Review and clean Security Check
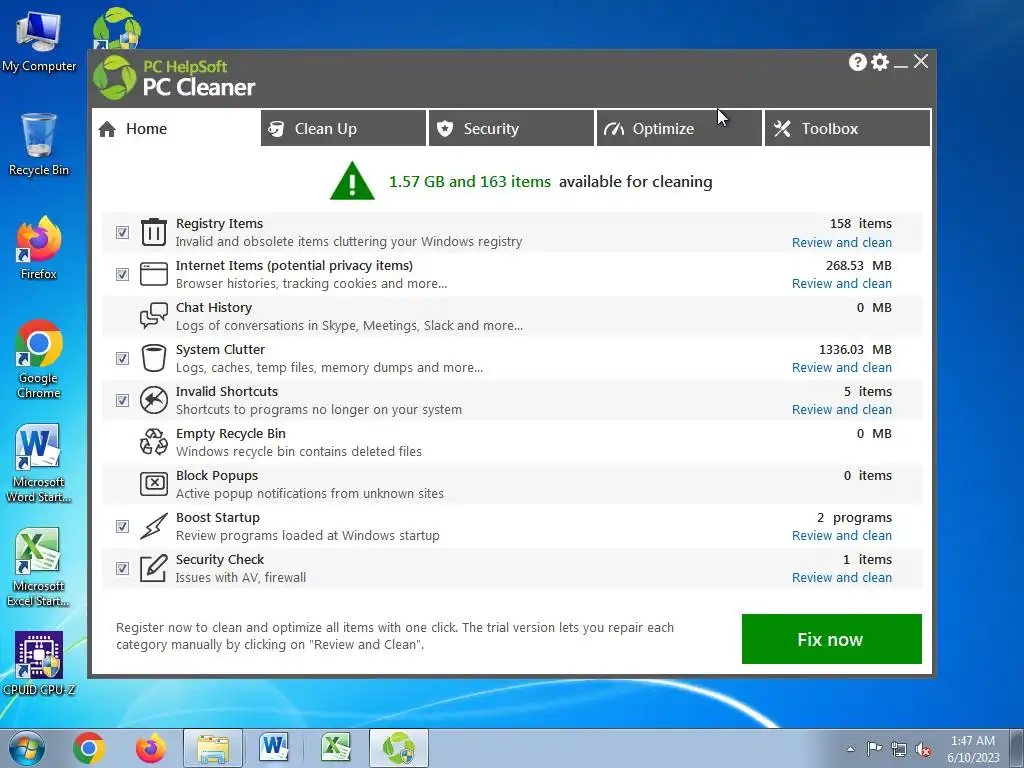 click(x=842, y=577)
